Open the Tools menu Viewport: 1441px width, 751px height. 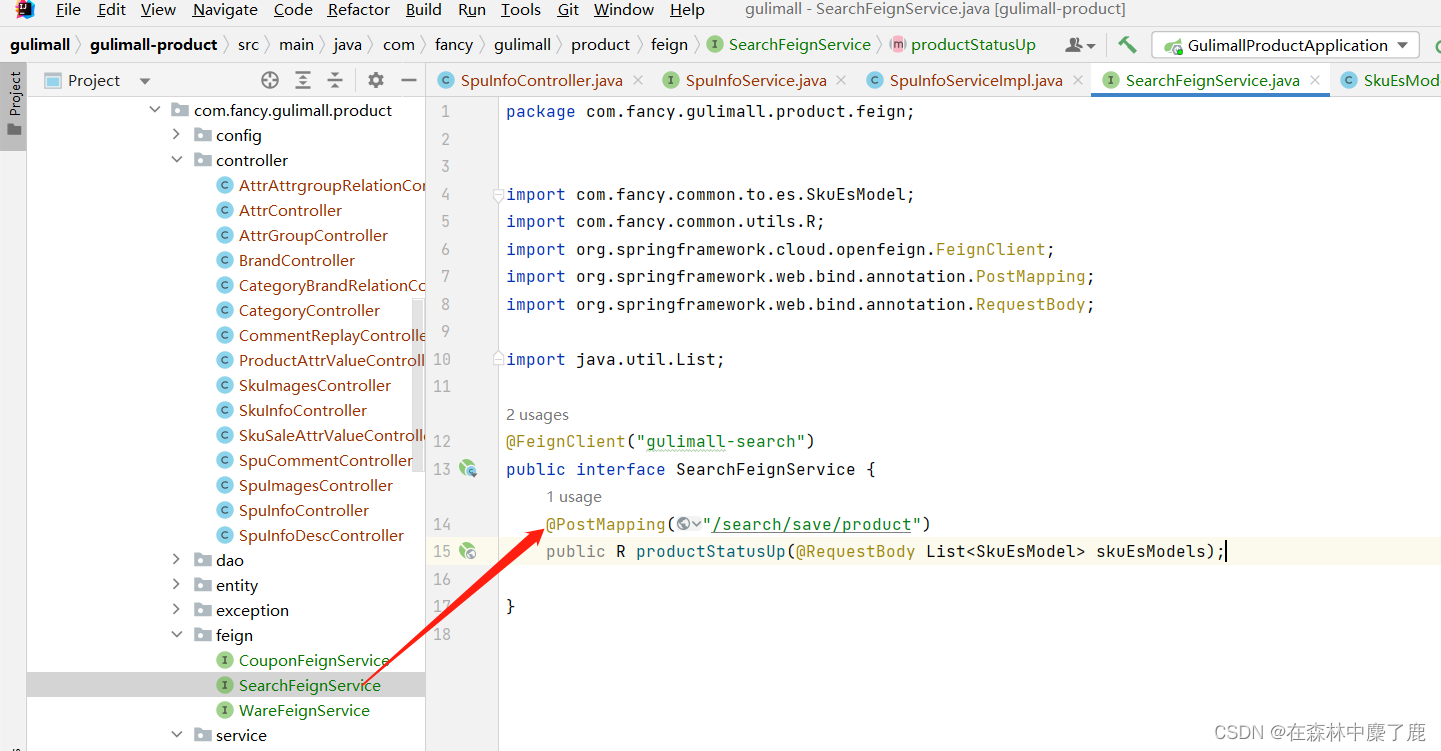coord(520,10)
